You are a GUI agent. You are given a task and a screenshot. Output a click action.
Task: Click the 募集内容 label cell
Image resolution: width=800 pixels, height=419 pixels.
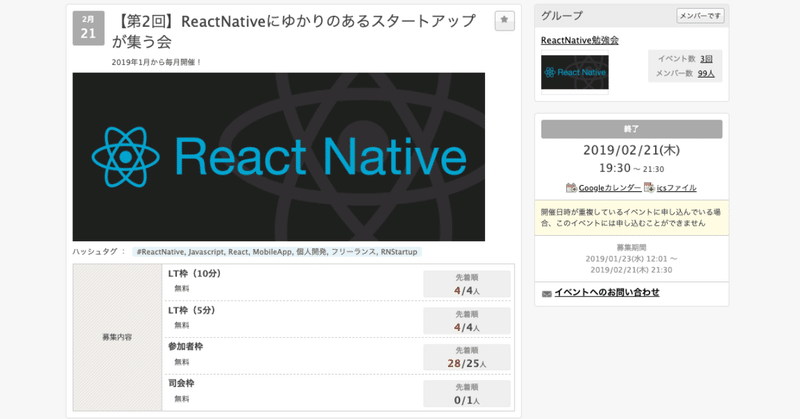coord(117,337)
